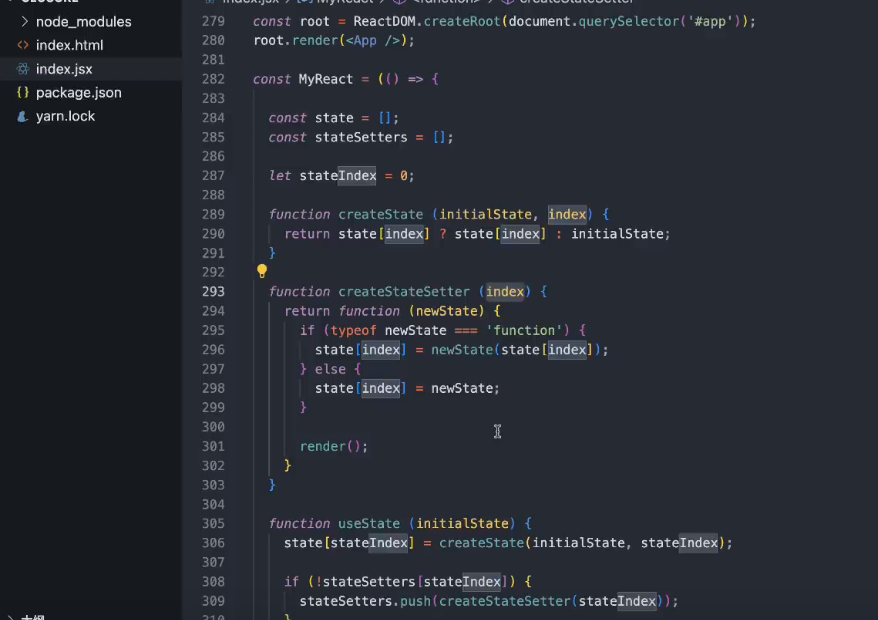878x620 pixels.
Task: Click line number 287 in gutter
Action: coord(213,175)
